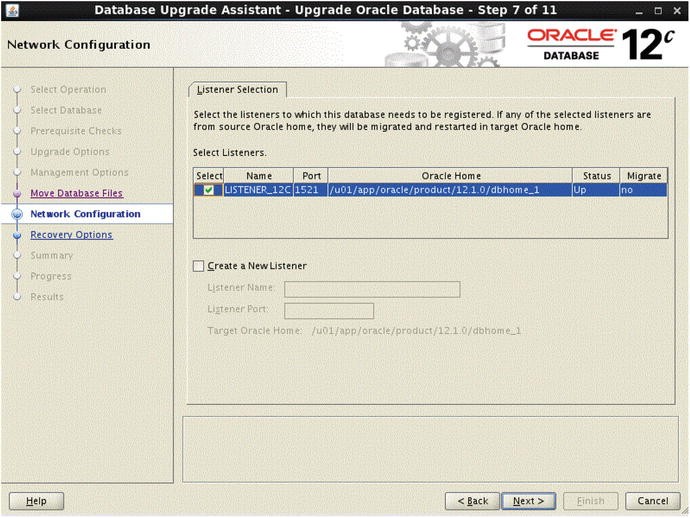Enable Create a New Listener checkbox
The width and height of the screenshot is (690, 518).
tap(198, 266)
